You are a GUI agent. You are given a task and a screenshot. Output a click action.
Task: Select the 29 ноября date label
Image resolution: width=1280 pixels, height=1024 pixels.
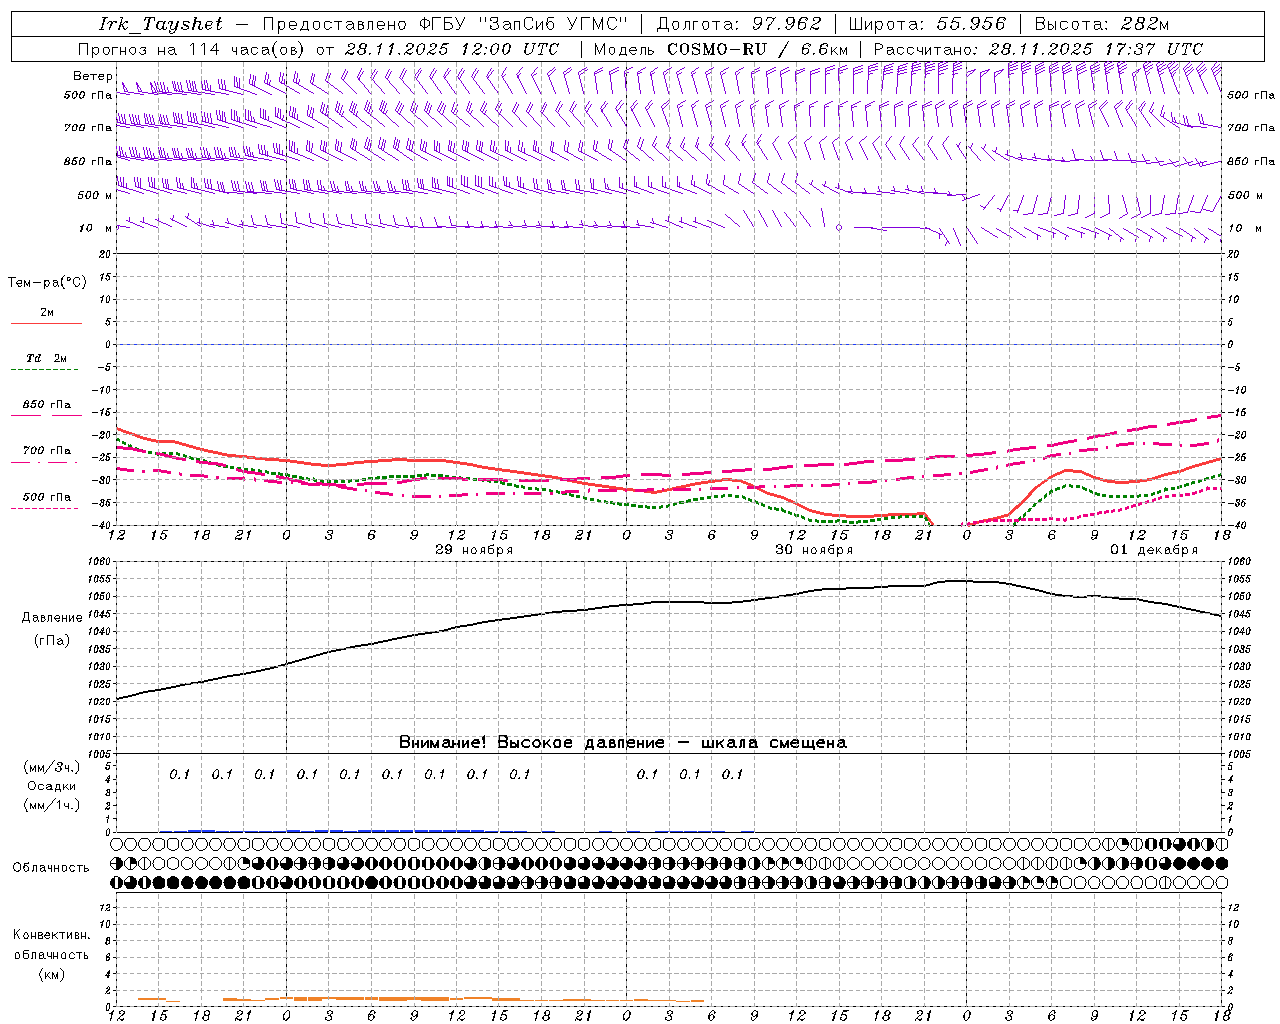tap(473, 550)
